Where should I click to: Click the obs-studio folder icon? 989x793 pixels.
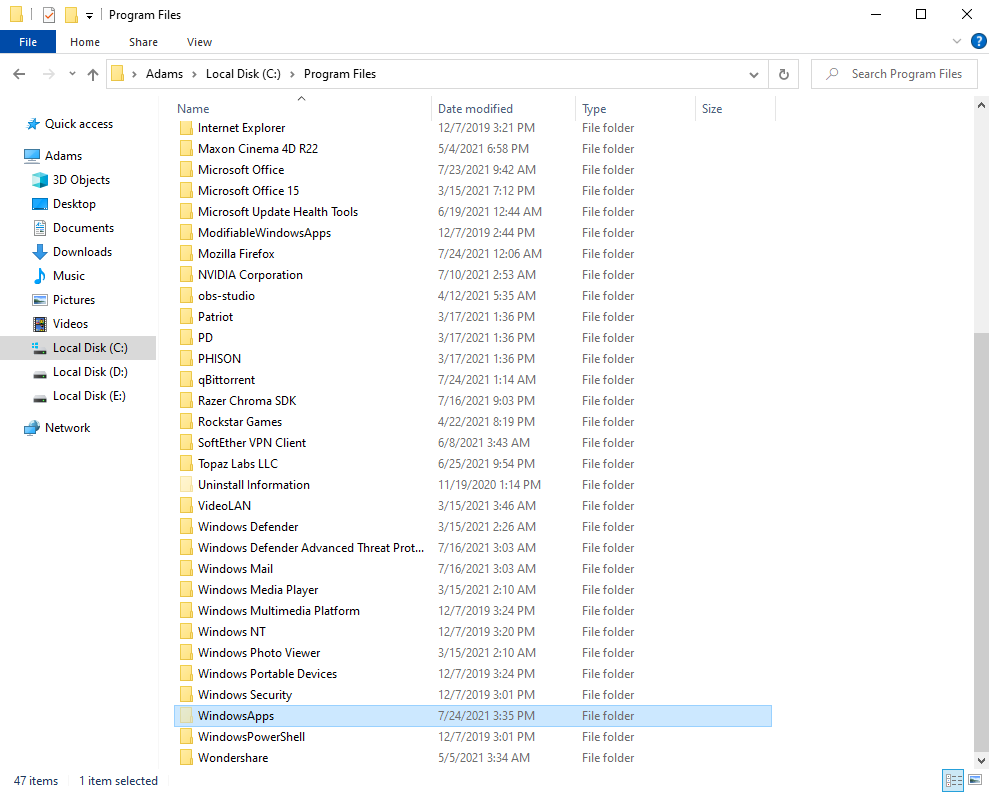(186, 296)
